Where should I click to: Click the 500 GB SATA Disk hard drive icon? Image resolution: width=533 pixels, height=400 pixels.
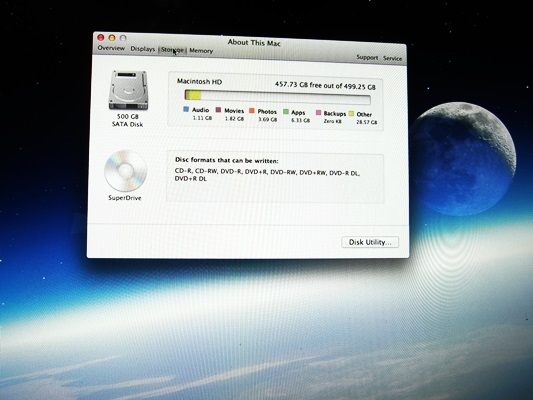point(128,90)
